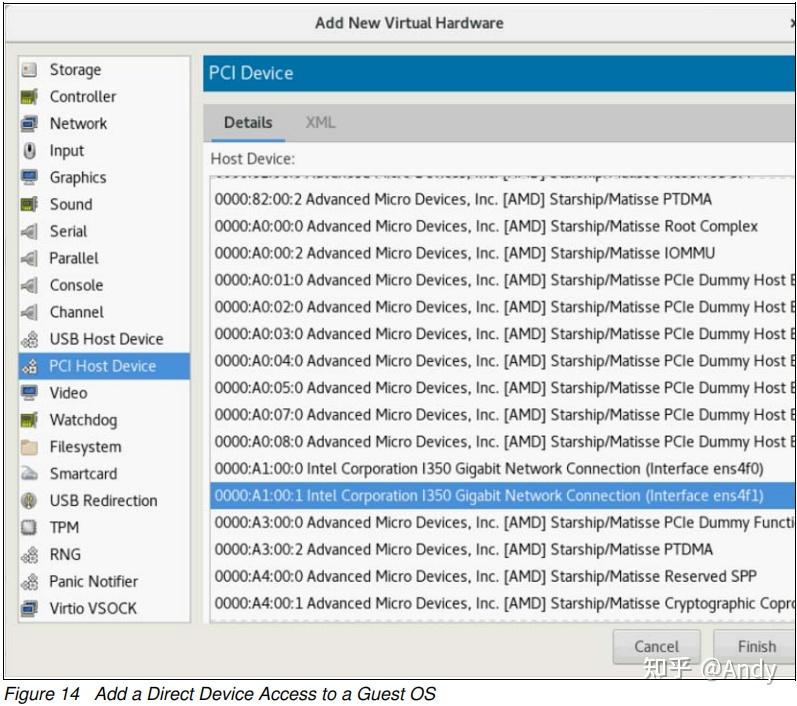Select RNG in hardware list
The height and width of the screenshot is (706, 797).
66,554
